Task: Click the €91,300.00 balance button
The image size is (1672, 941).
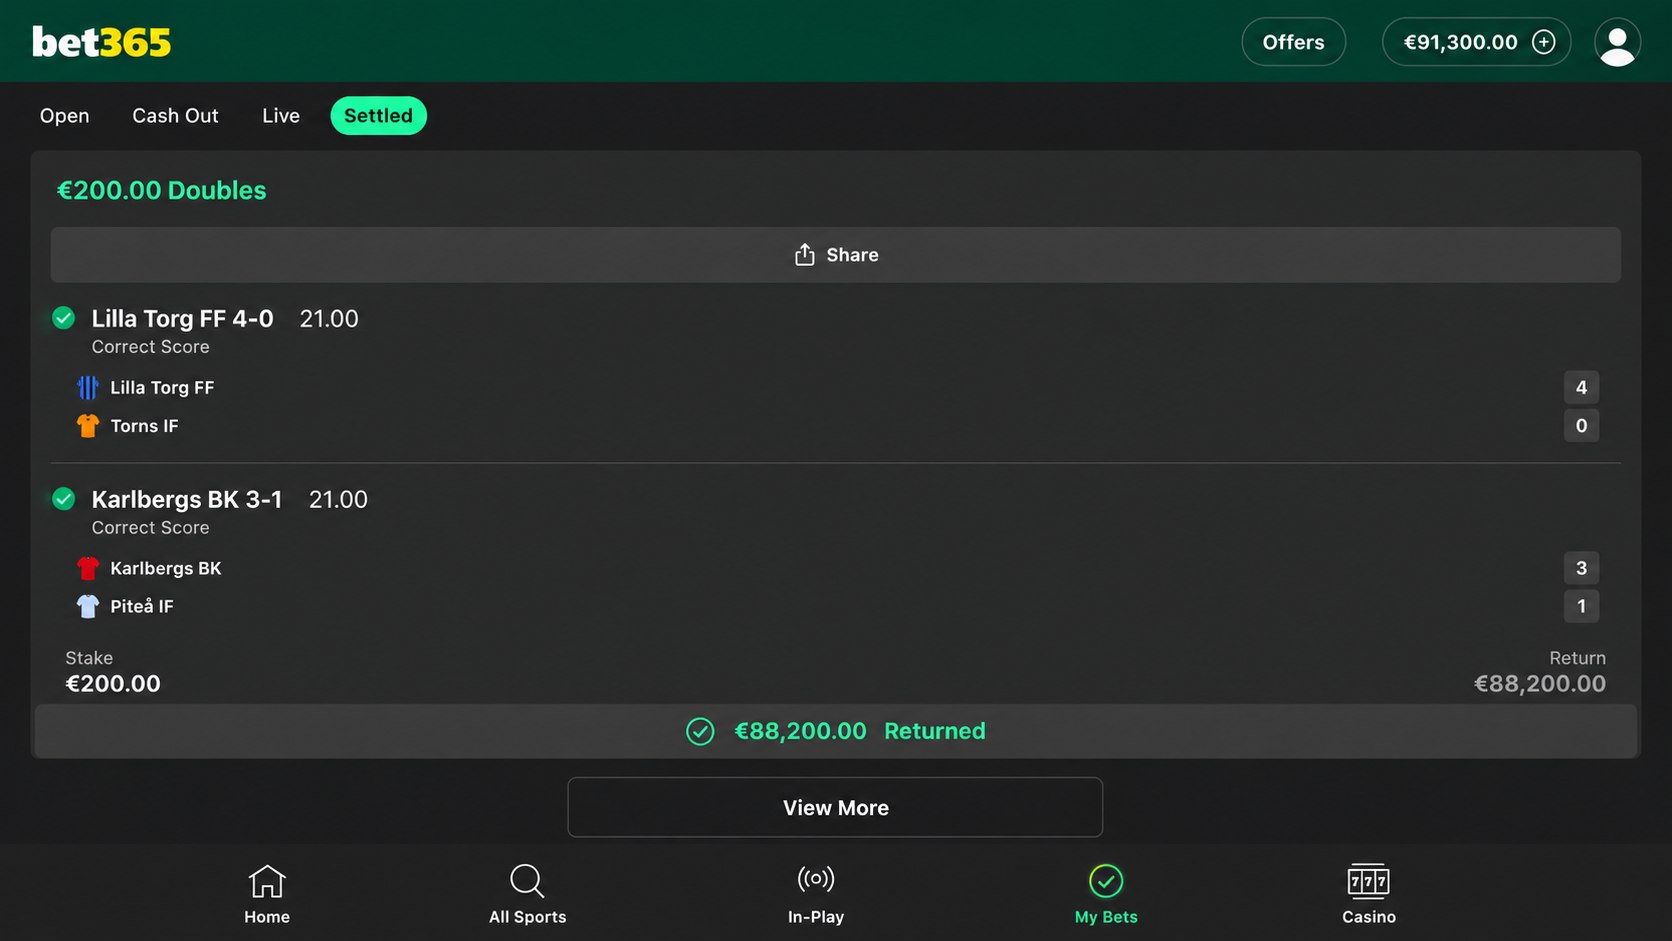Action: [1476, 42]
